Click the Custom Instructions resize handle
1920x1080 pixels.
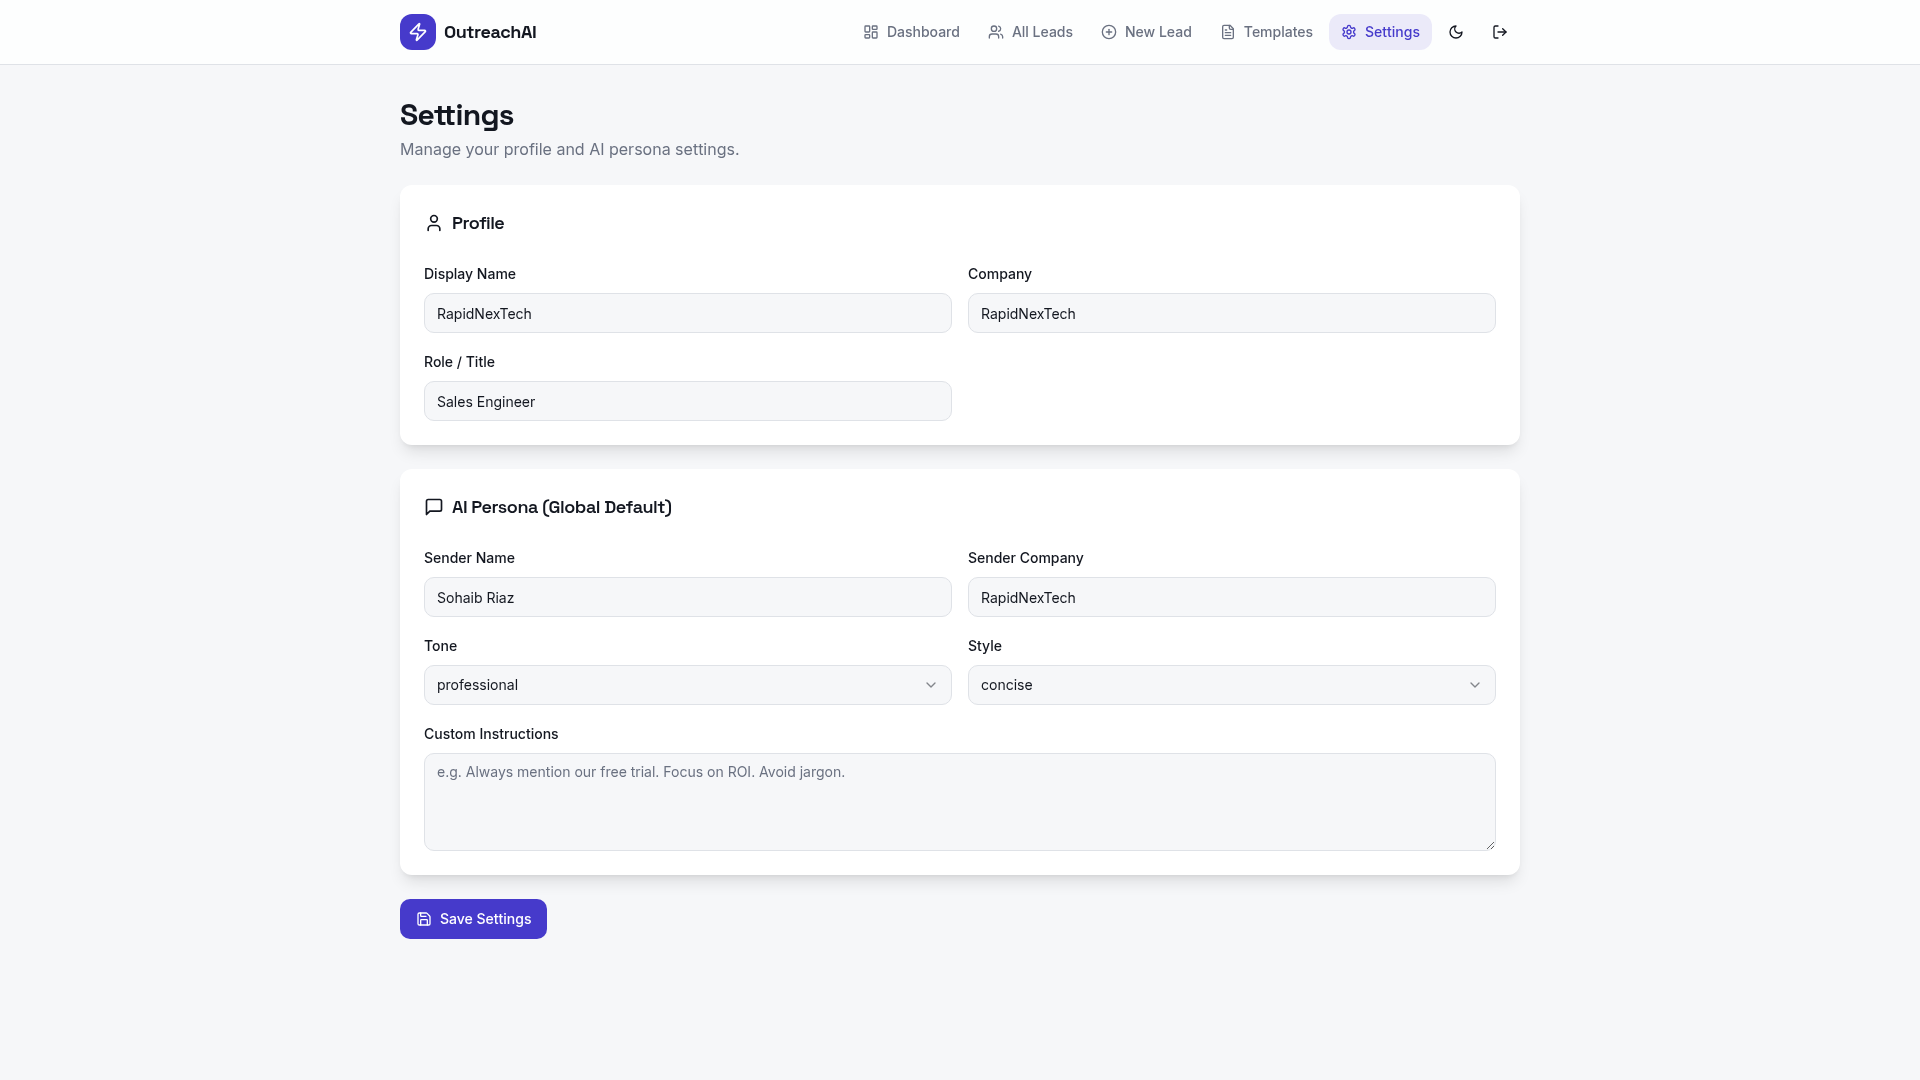[1489, 844]
